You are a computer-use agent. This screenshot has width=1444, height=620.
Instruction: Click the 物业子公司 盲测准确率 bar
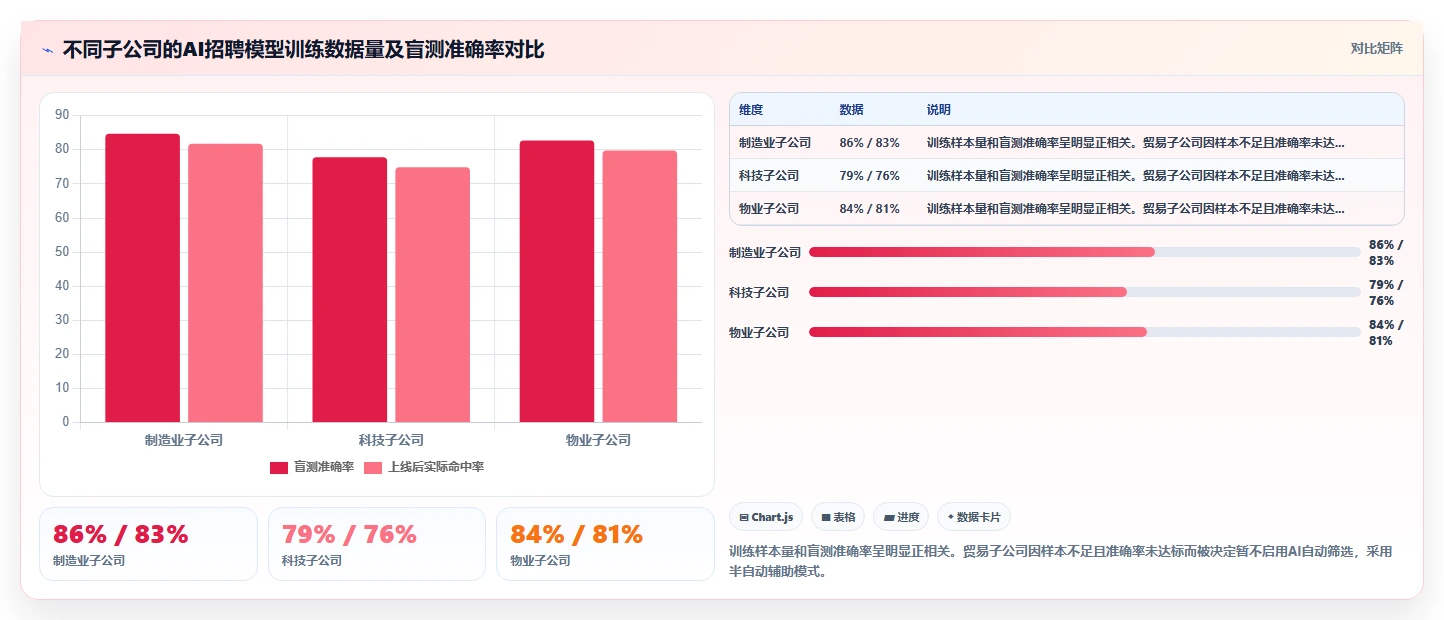(x=556, y=281)
